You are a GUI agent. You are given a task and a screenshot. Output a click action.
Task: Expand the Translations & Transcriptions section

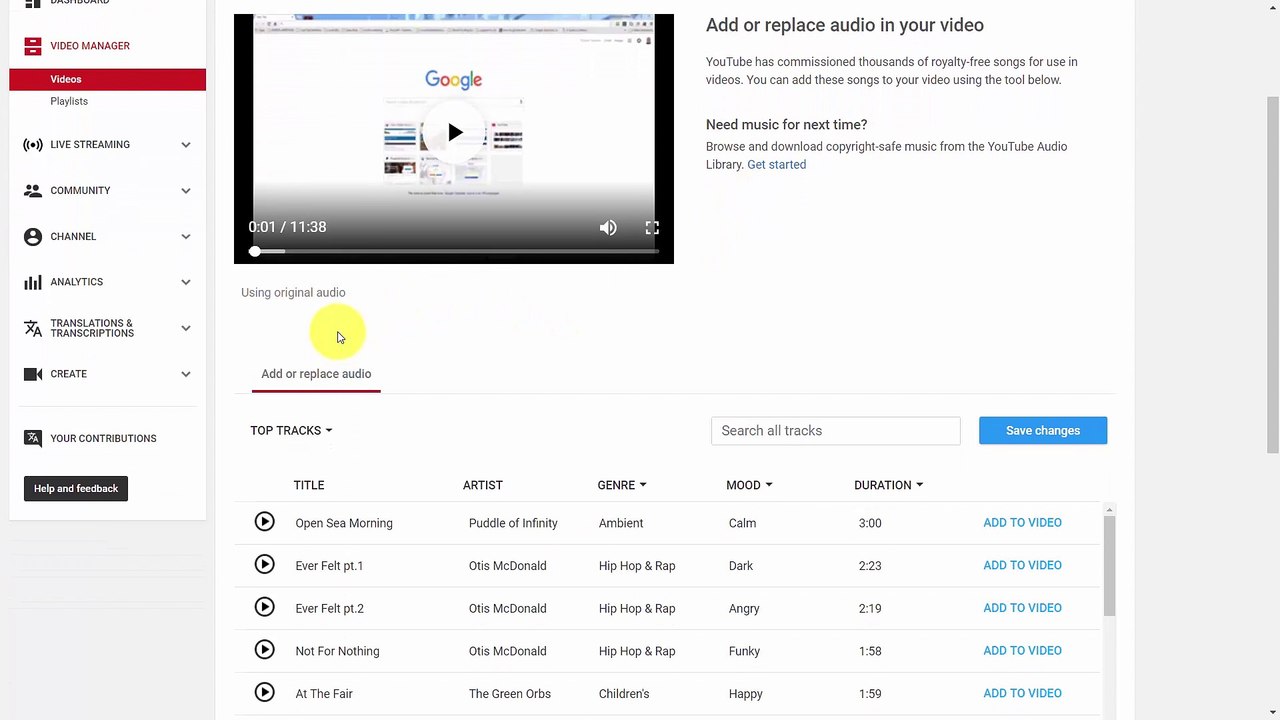coord(186,328)
